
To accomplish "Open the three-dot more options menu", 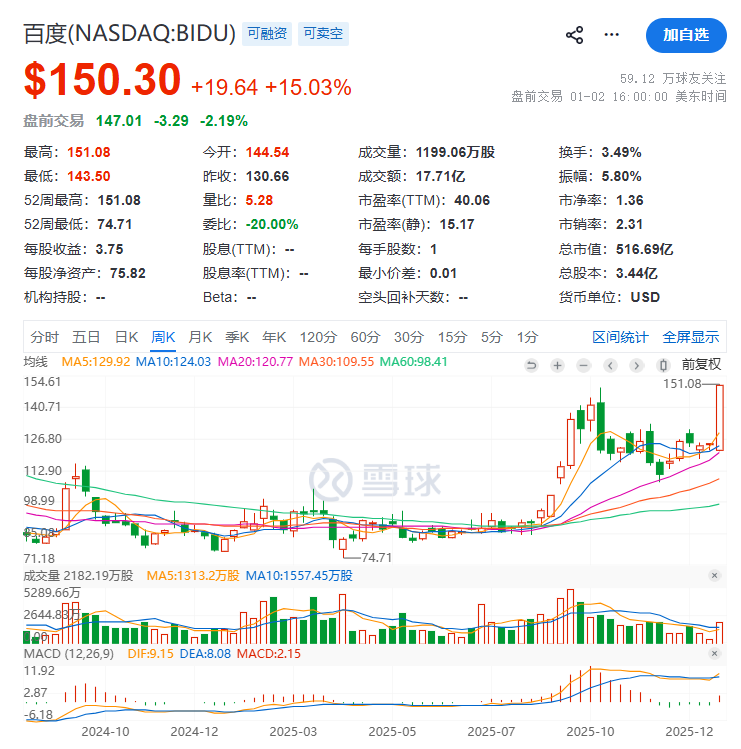I will pyautogui.click(x=612, y=35).
